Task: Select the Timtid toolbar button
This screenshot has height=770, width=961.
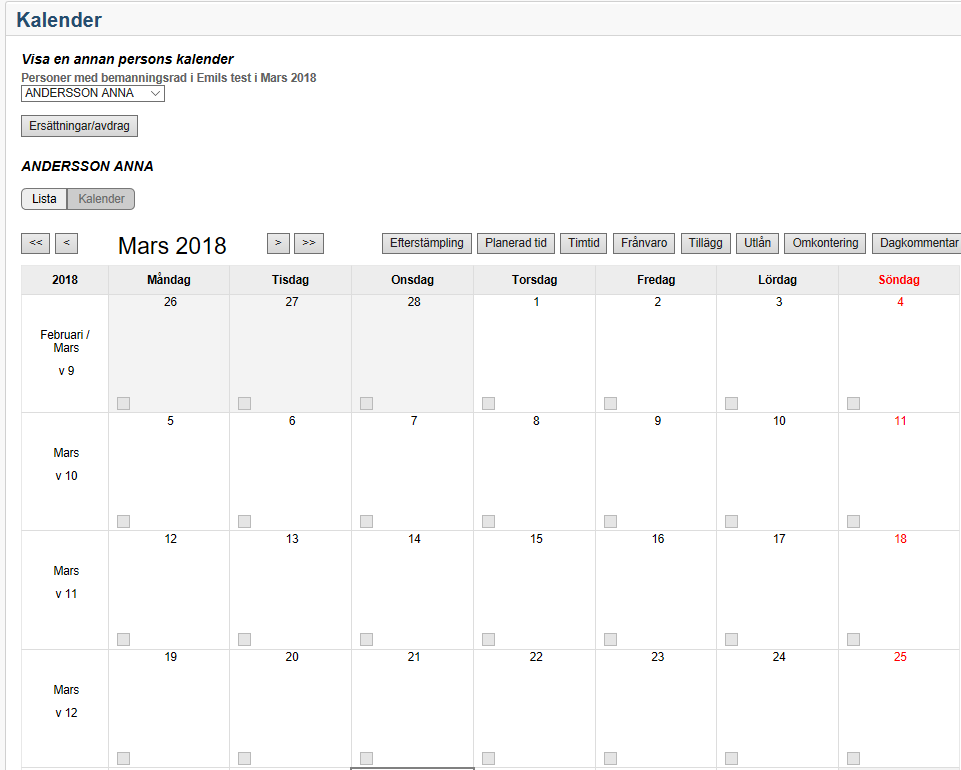Action: click(583, 242)
